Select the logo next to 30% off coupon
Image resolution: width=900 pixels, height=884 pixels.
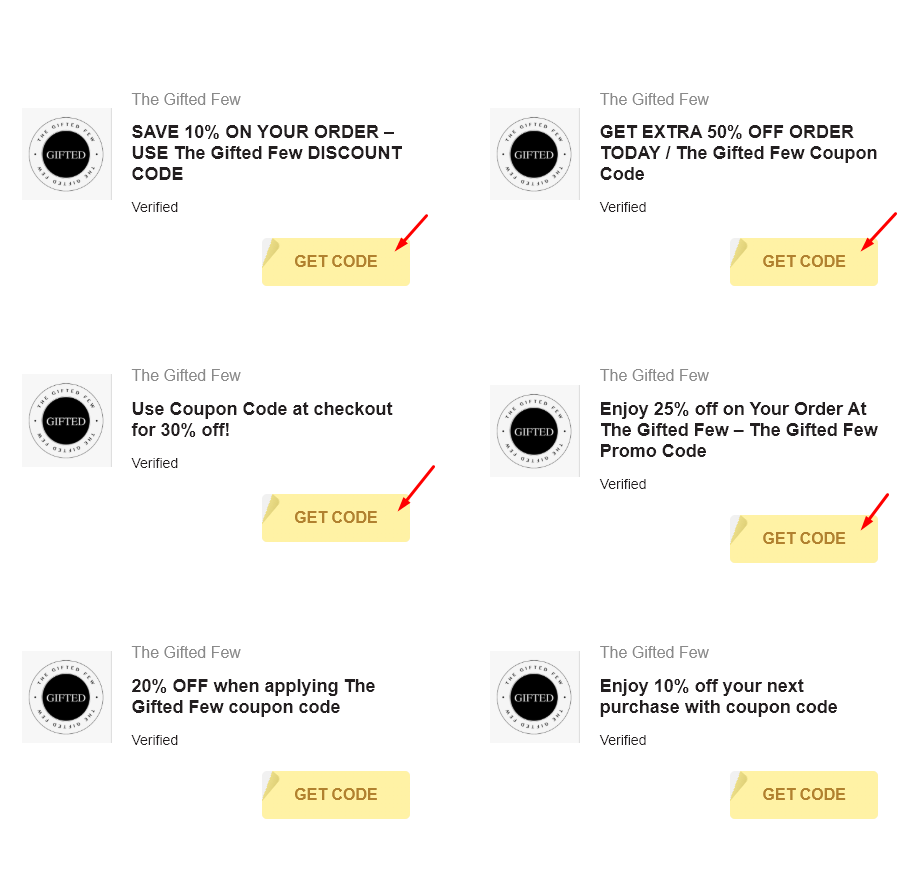[x=66, y=420]
